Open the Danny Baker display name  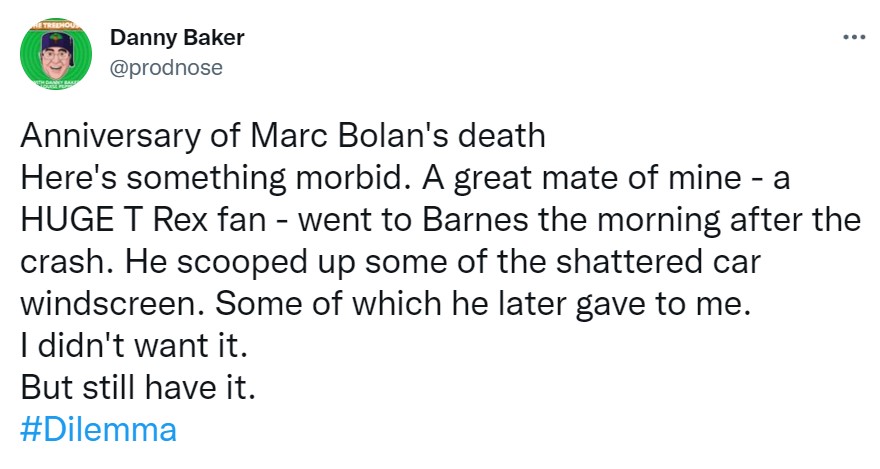click(x=177, y=38)
